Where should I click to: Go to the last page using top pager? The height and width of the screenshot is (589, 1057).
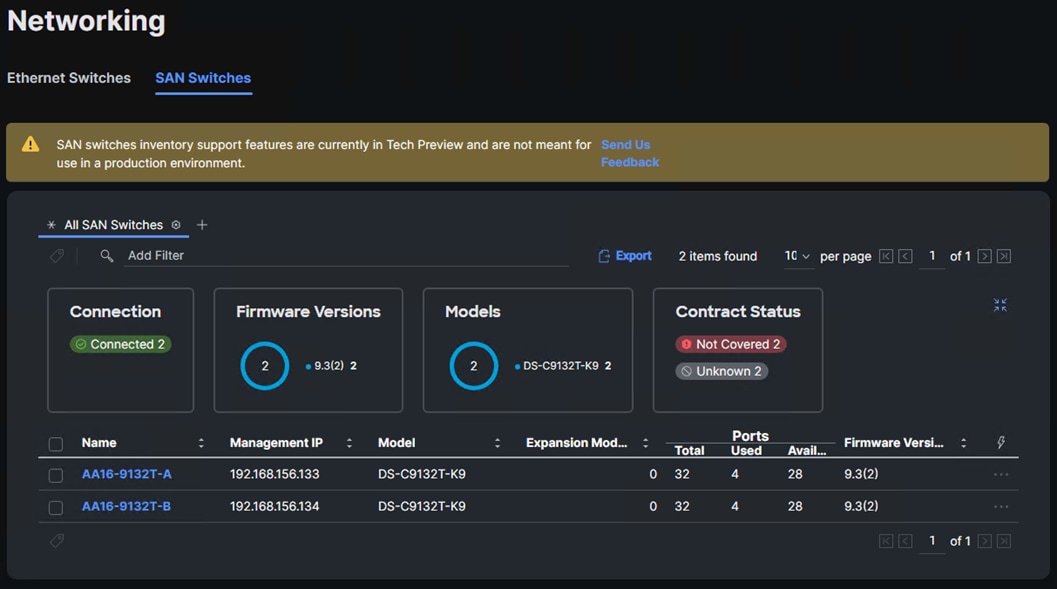click(1004, 256)
